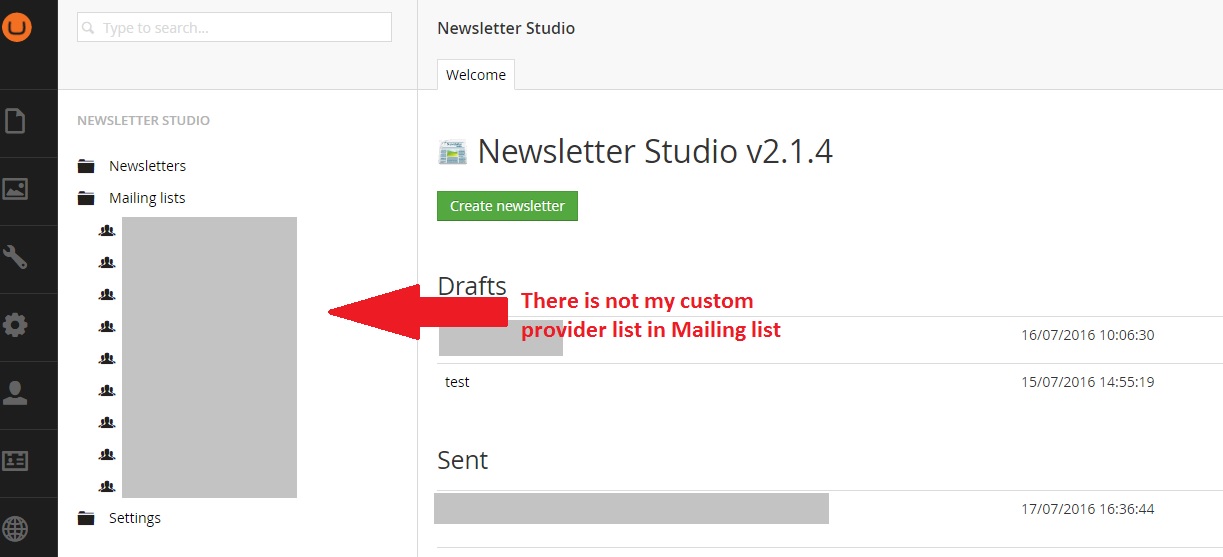Click the newspaper icon beside Newsletter Studio title
The width and height of the screenshot is (1223, 557).
(x=452, y=152)
